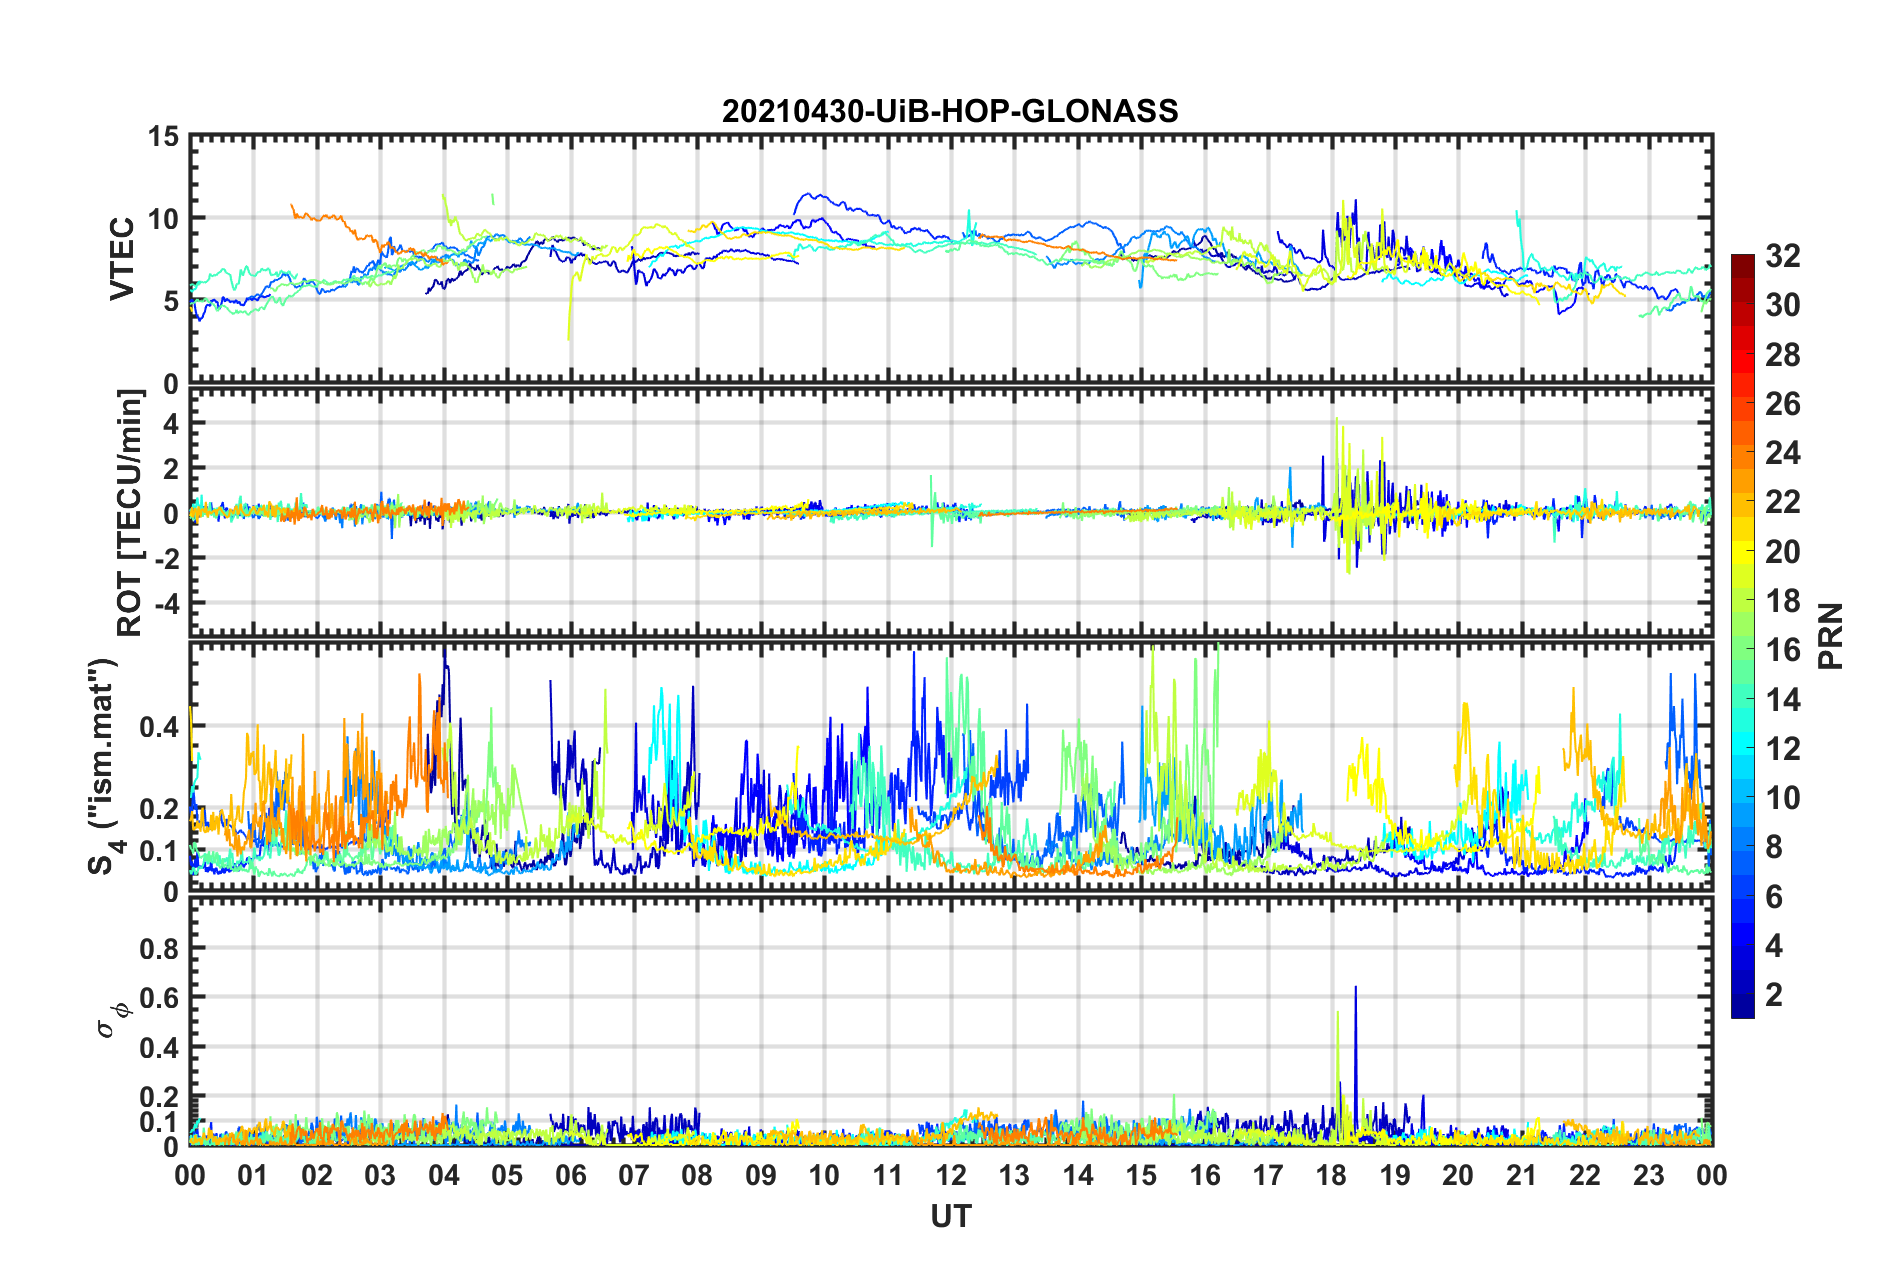
Task: Click S4 axis tick value 0.4
Action: 159,727
